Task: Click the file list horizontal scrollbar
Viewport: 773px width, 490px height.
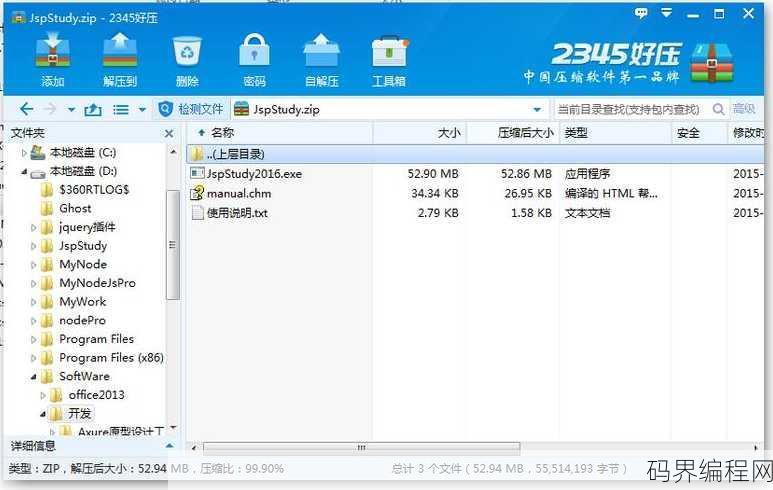Action: point(361,448)
